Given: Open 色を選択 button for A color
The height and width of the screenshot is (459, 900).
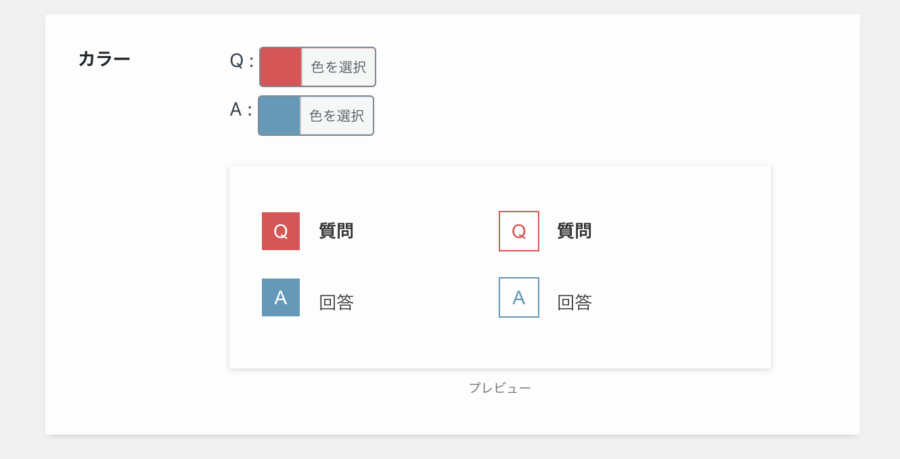Looking at the screenshot, I should (337, 116).
